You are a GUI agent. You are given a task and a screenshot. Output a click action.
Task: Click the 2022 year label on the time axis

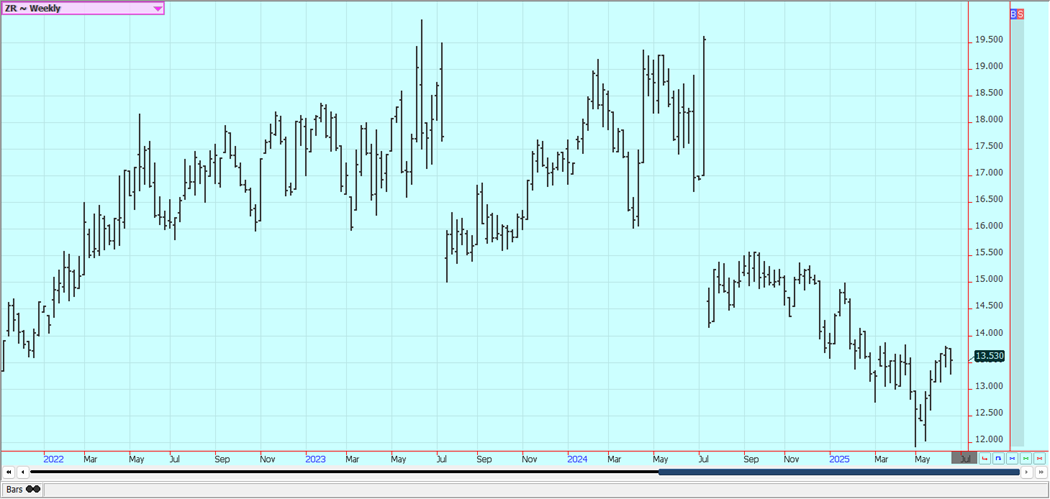(53, 459)
